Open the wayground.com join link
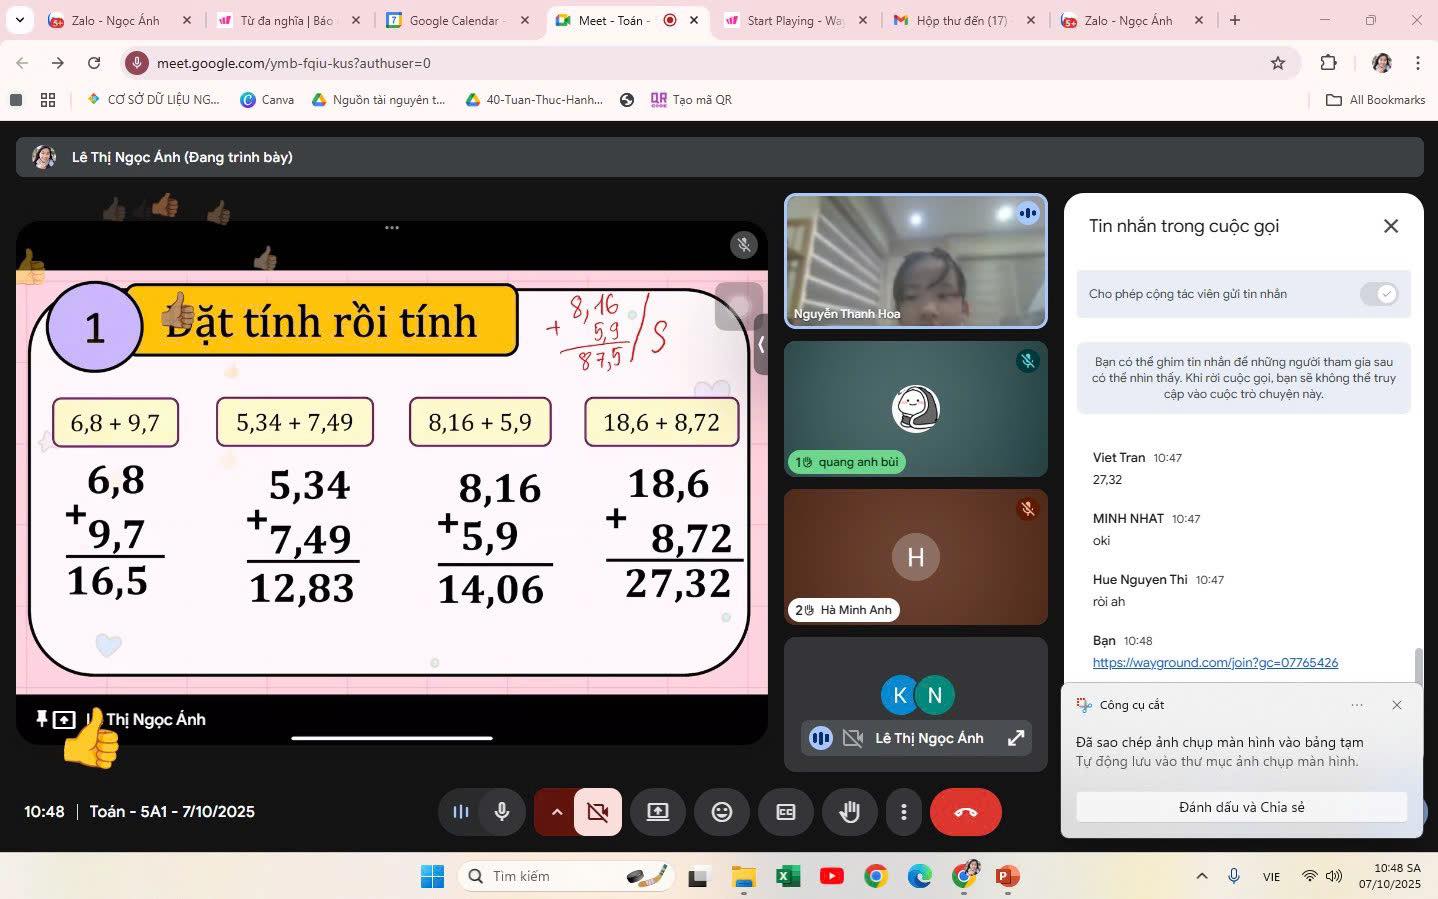This screenshot has width=1438, height=899. pos(1215,663)
